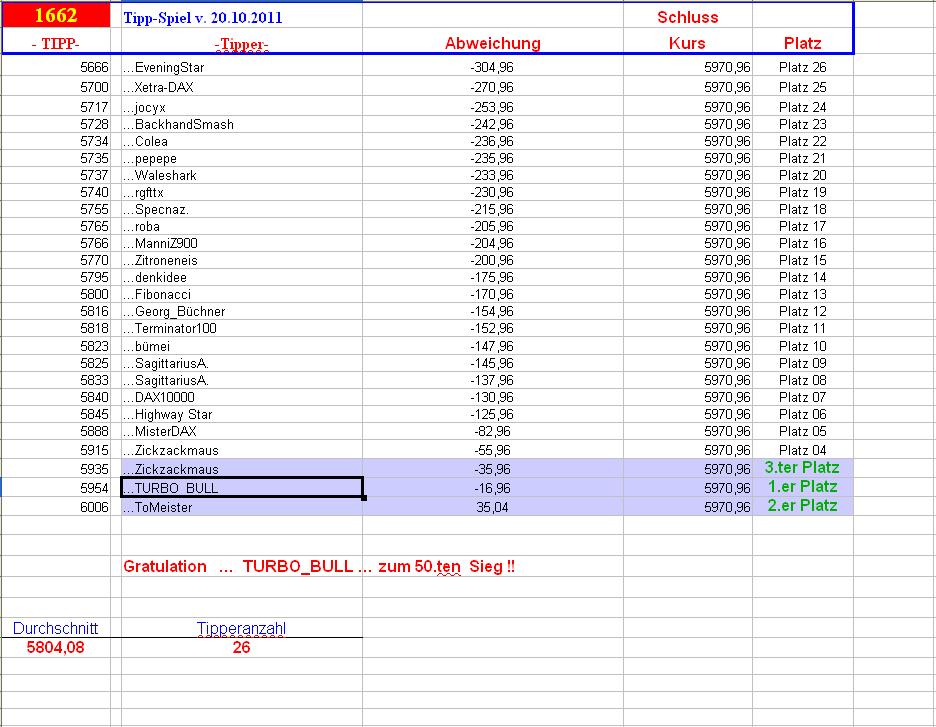Select the jocyx name cell
936x727 pixels.
click(242, 107)
